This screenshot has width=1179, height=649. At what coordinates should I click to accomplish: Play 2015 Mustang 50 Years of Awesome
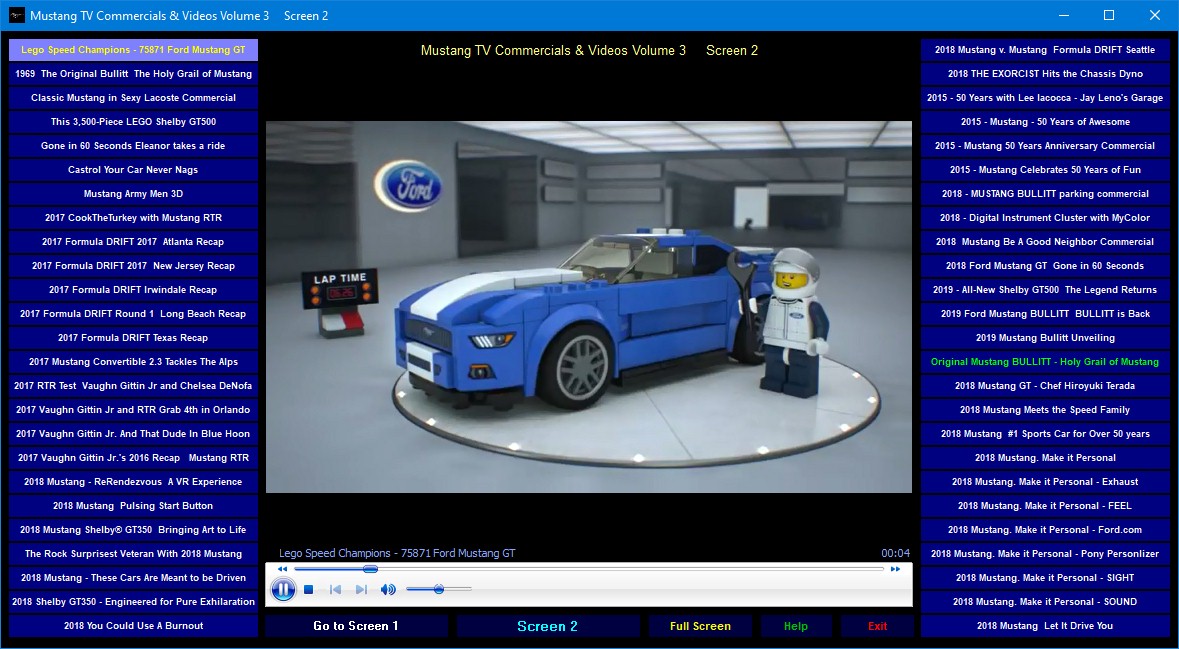click(x=1045, y=122)
